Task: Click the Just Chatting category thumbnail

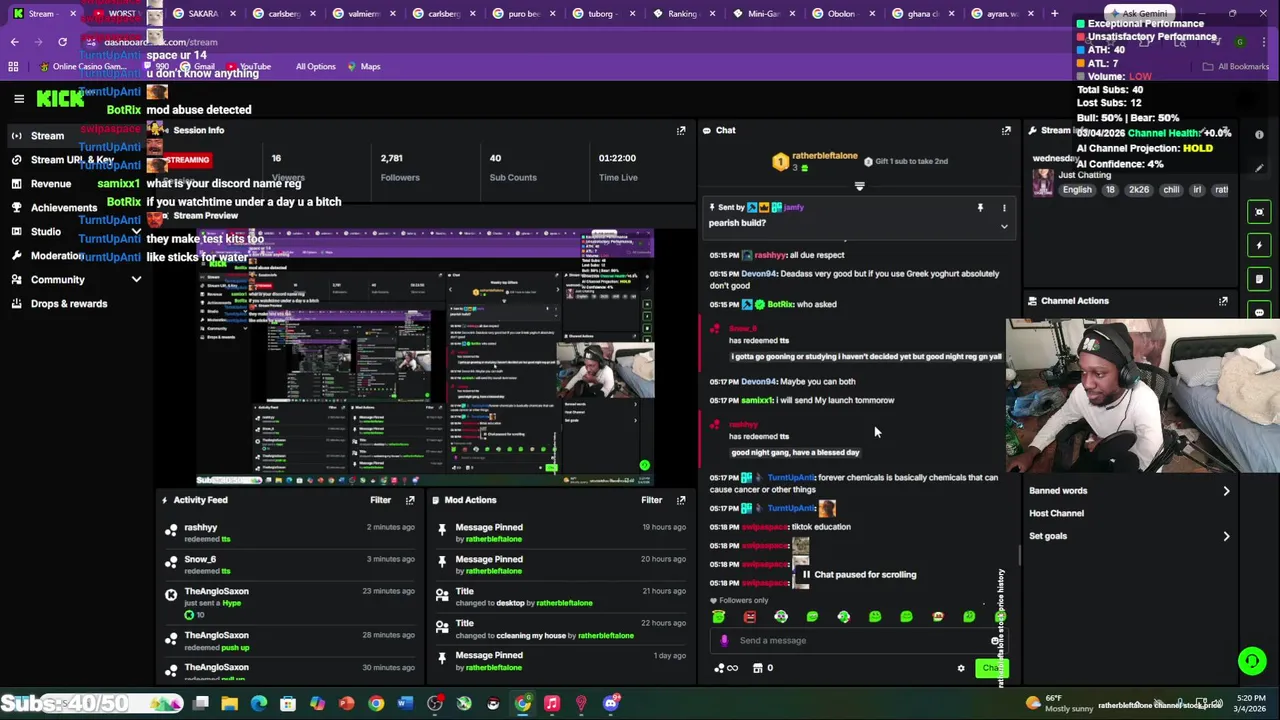Action: click(1043, 182)
